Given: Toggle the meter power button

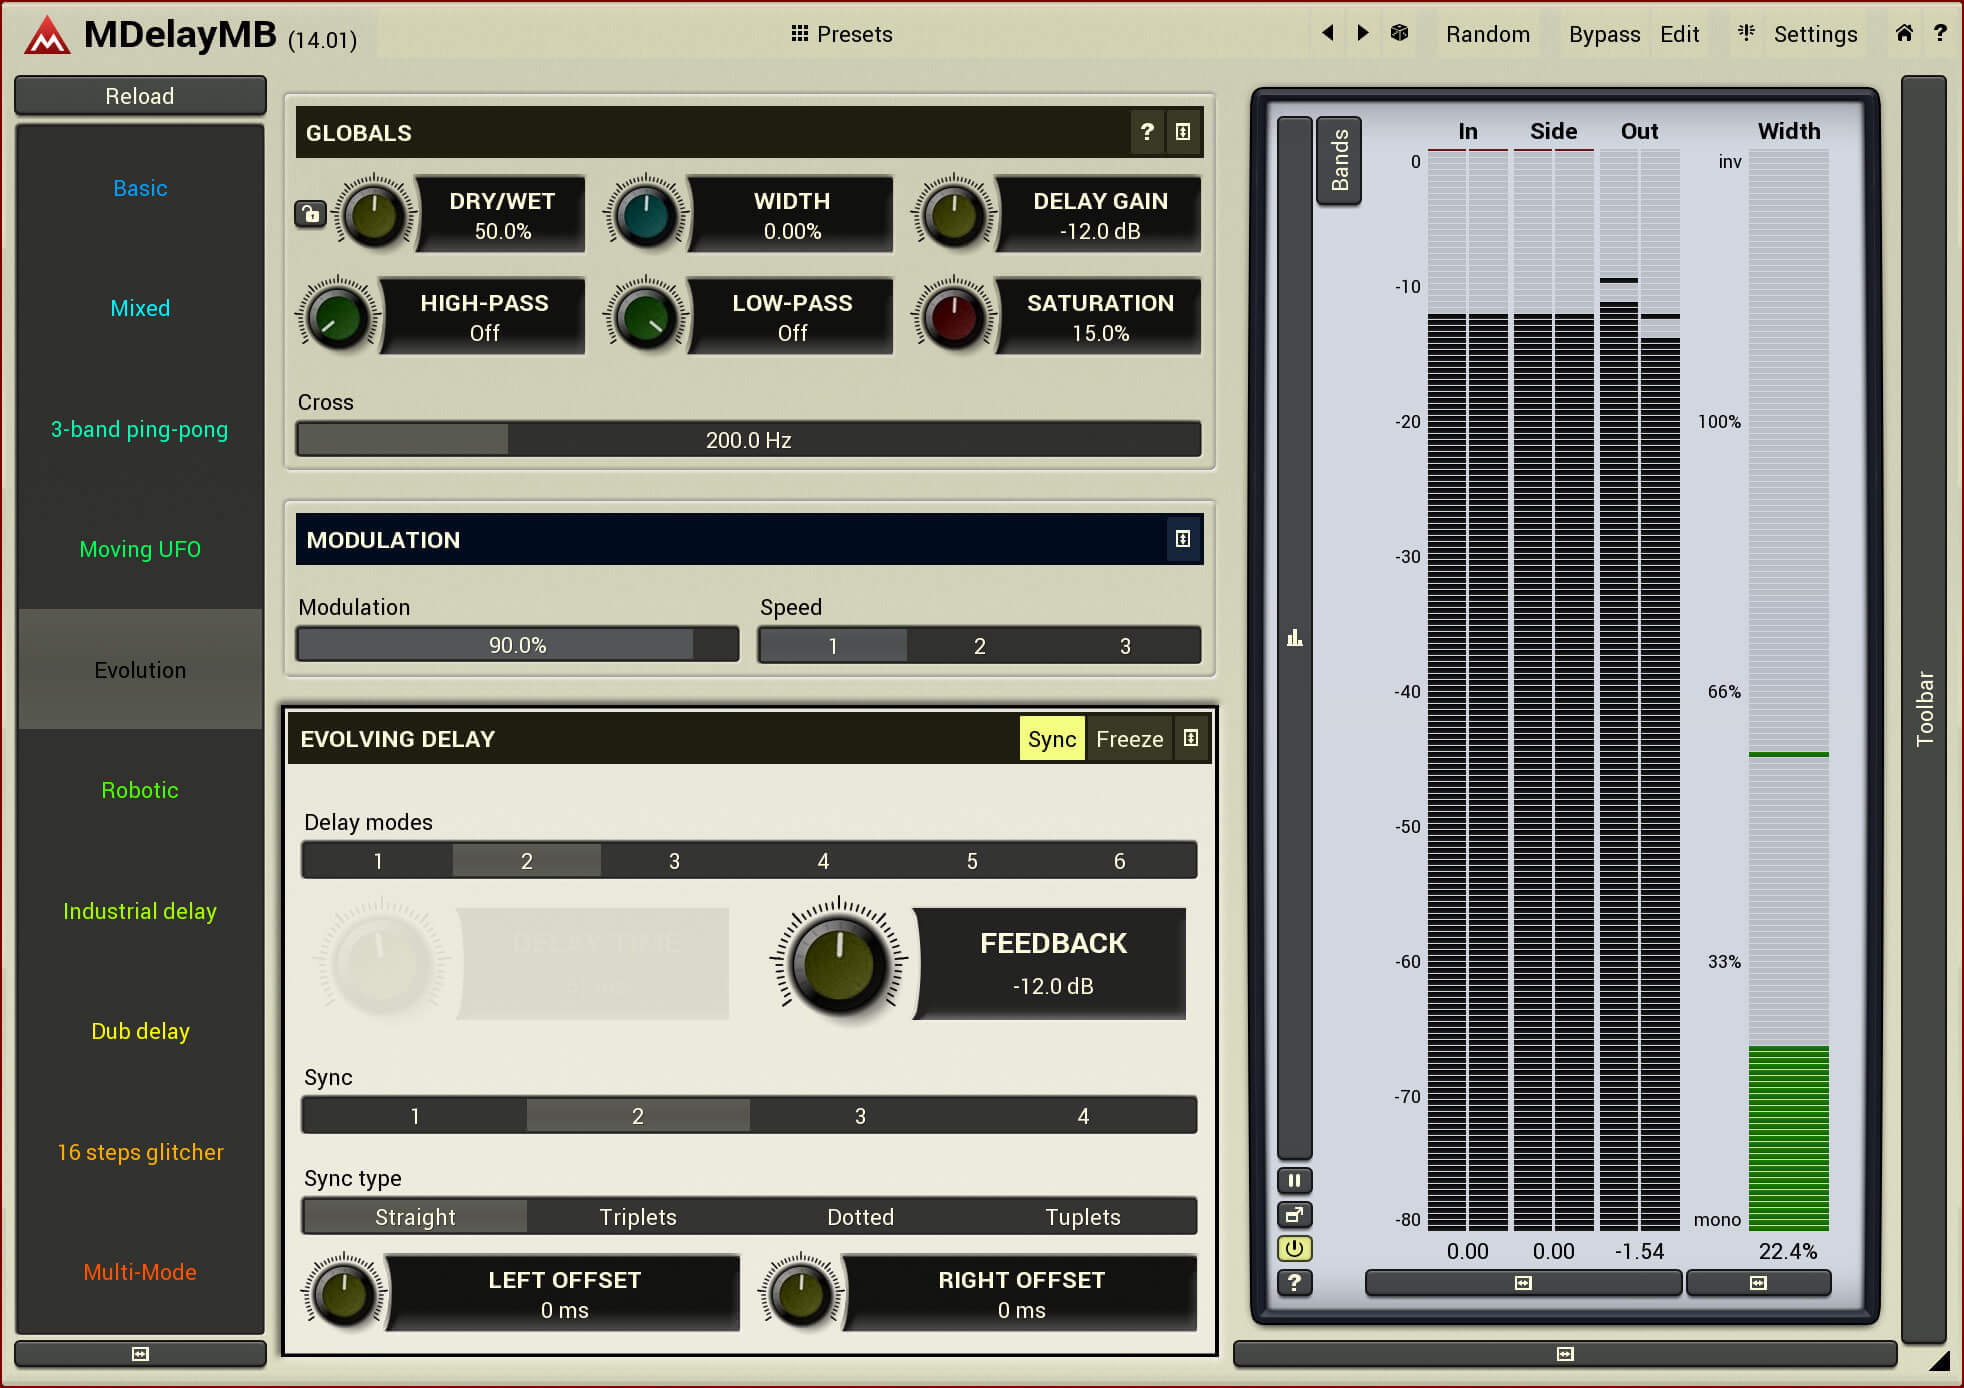Looking at the screenshot, I should [1294, 1248].
